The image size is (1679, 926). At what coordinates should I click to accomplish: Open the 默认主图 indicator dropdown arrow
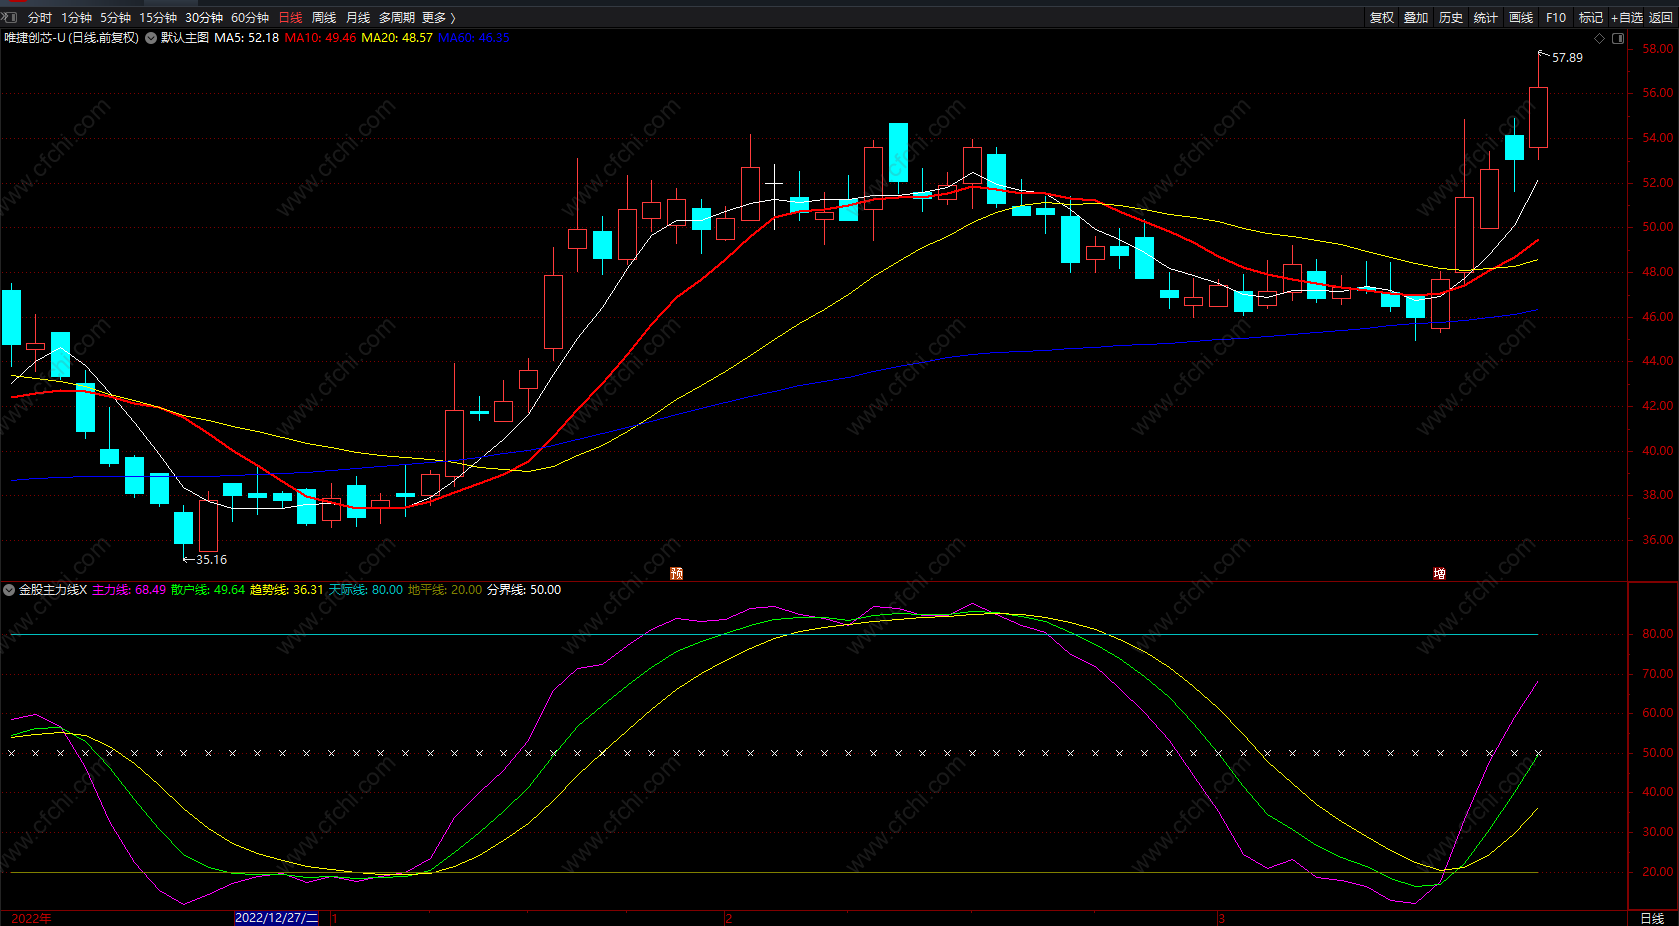[x=151, y=38]
